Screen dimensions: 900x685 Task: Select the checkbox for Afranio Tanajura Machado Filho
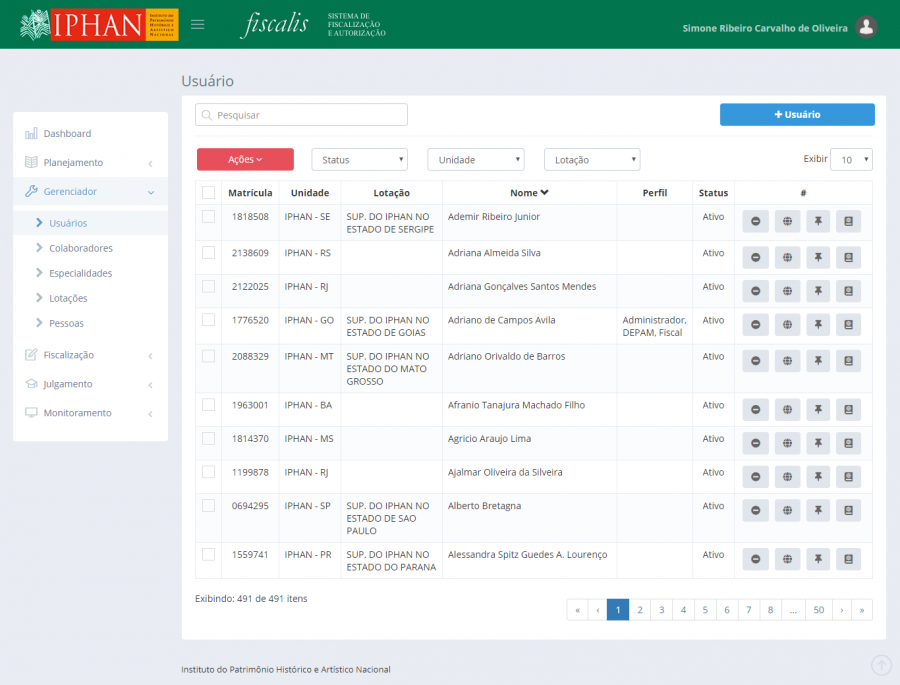point(208,405)
